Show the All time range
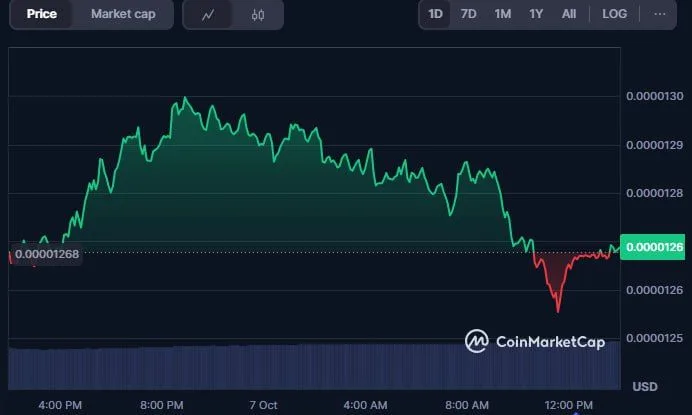Image resolution: width=692 pixels, height=415 pixels. (x=569, y=14)
